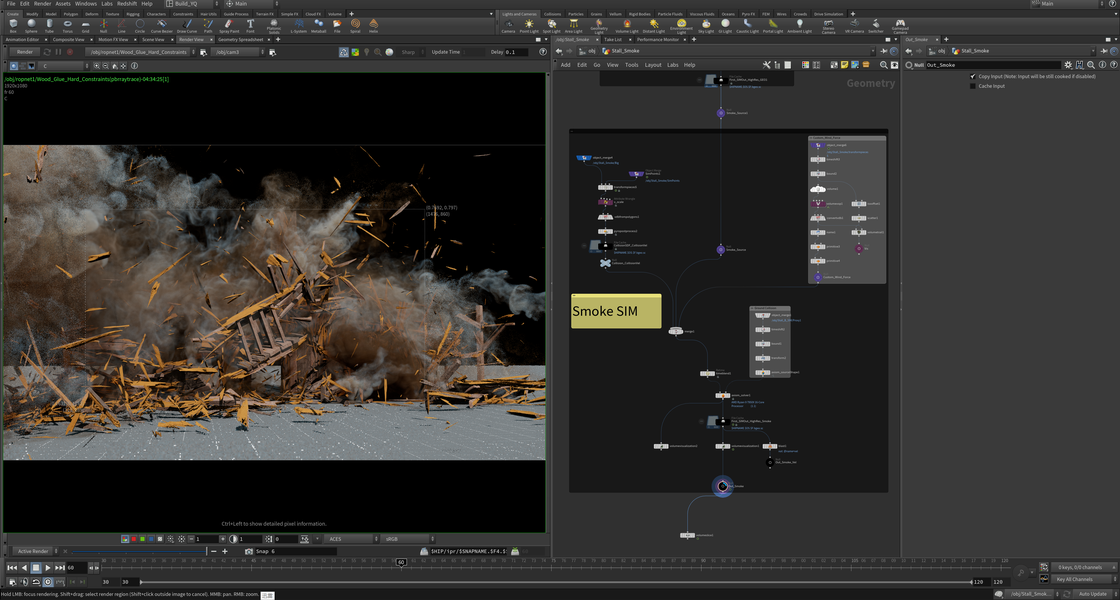
Task: Select the L-System shelf tool
Action: tap(298, 24)
